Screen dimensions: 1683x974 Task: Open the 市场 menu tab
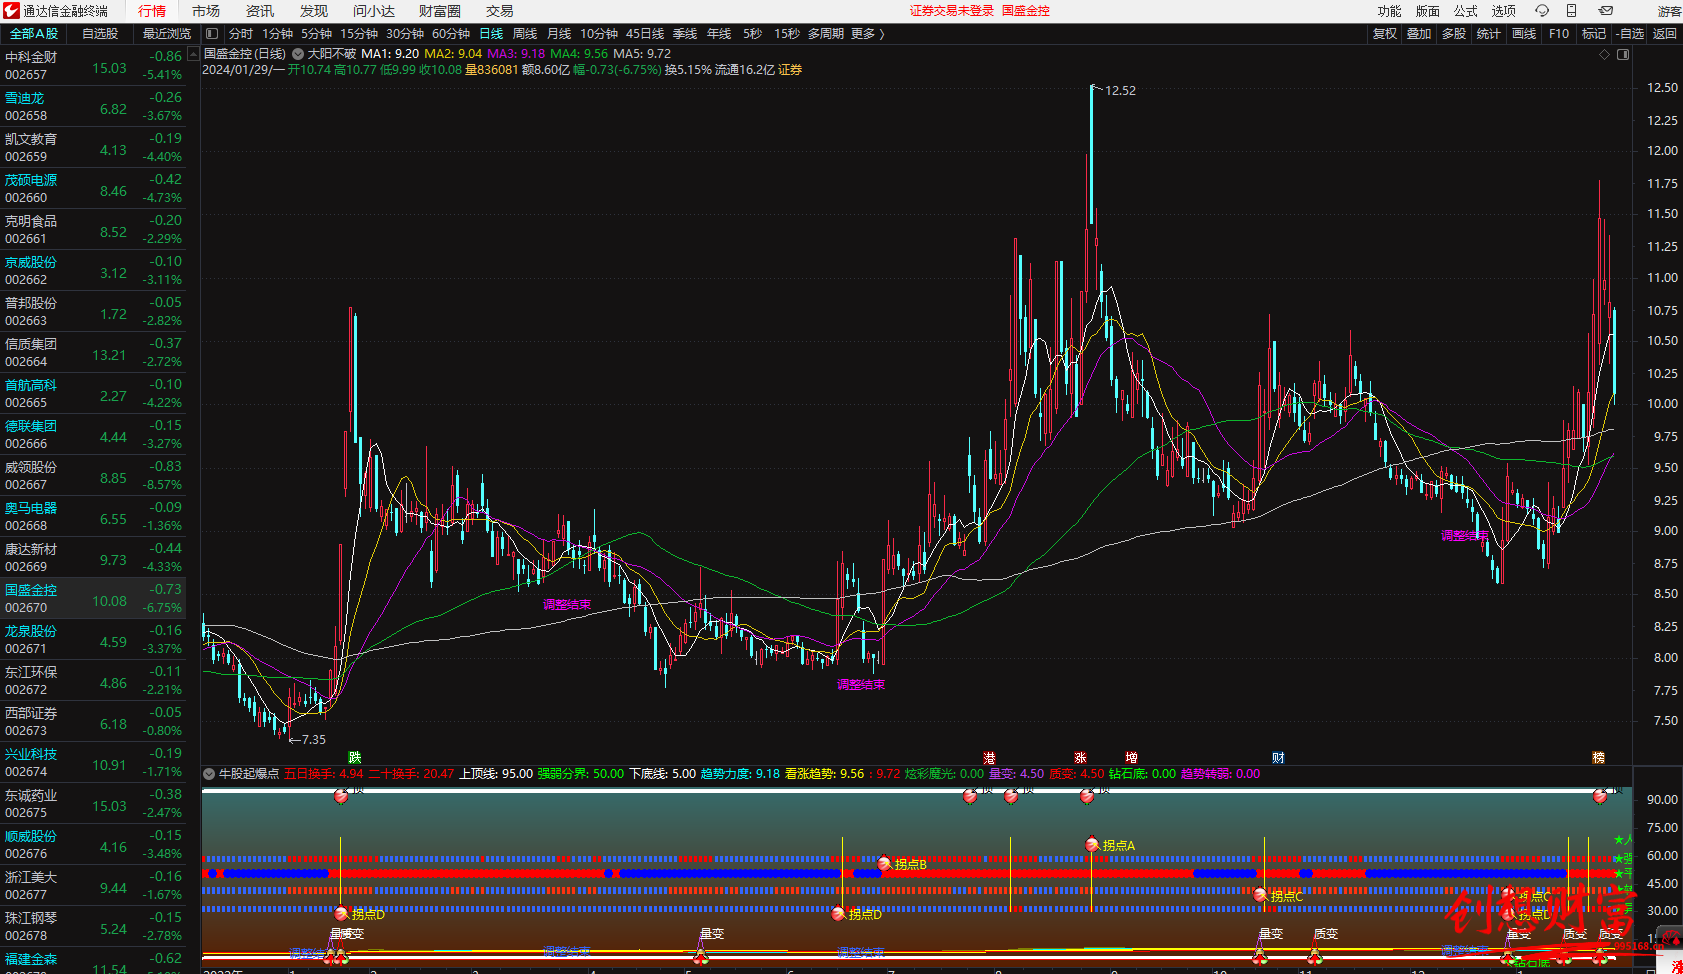(206, 11)
